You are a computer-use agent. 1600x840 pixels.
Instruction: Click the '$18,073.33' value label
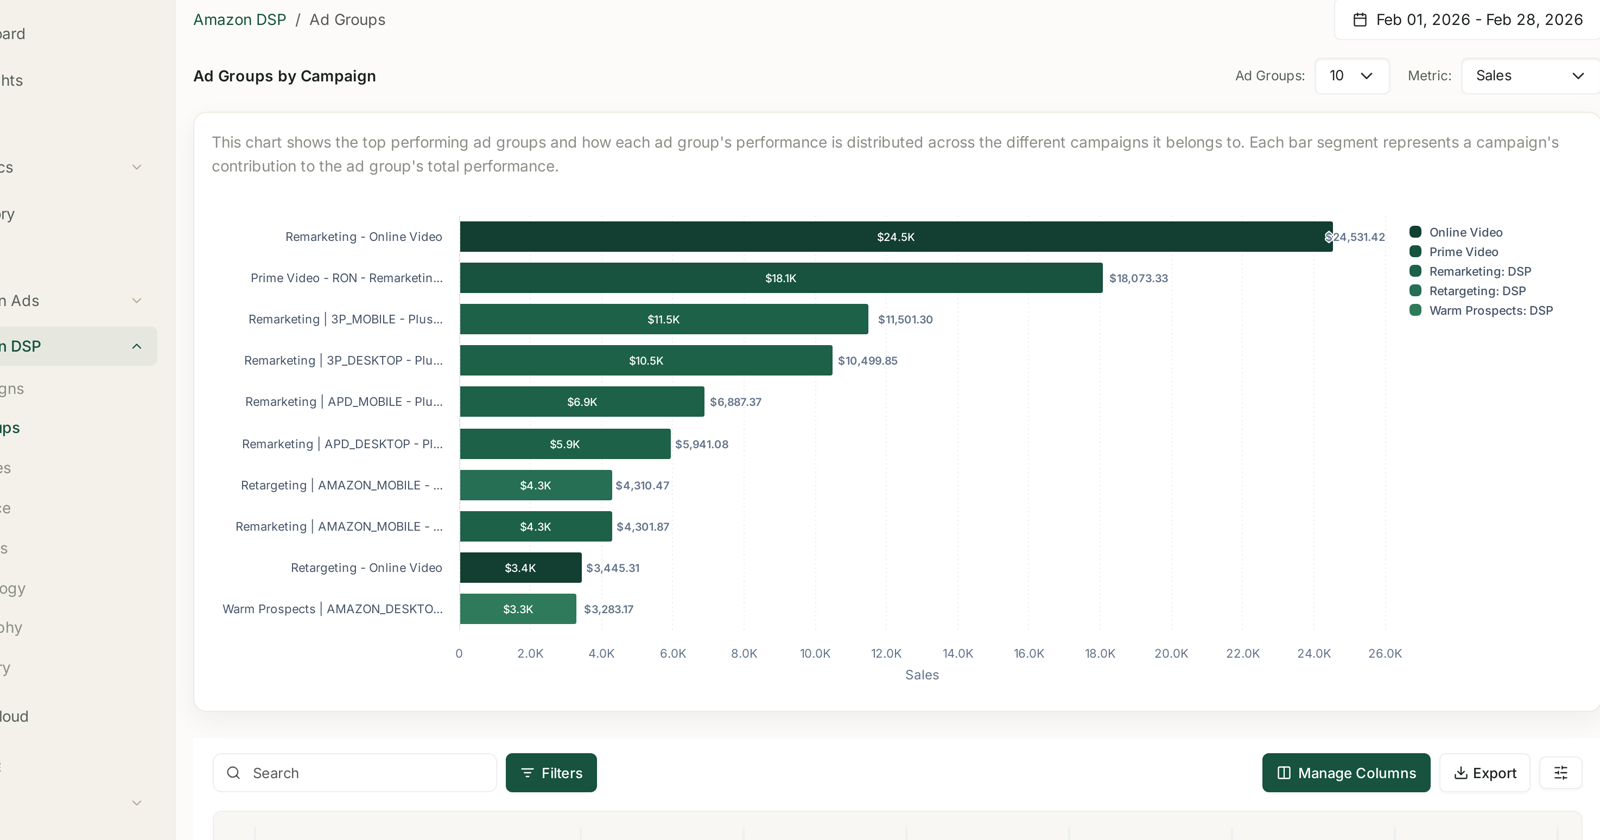(1138, 278)
